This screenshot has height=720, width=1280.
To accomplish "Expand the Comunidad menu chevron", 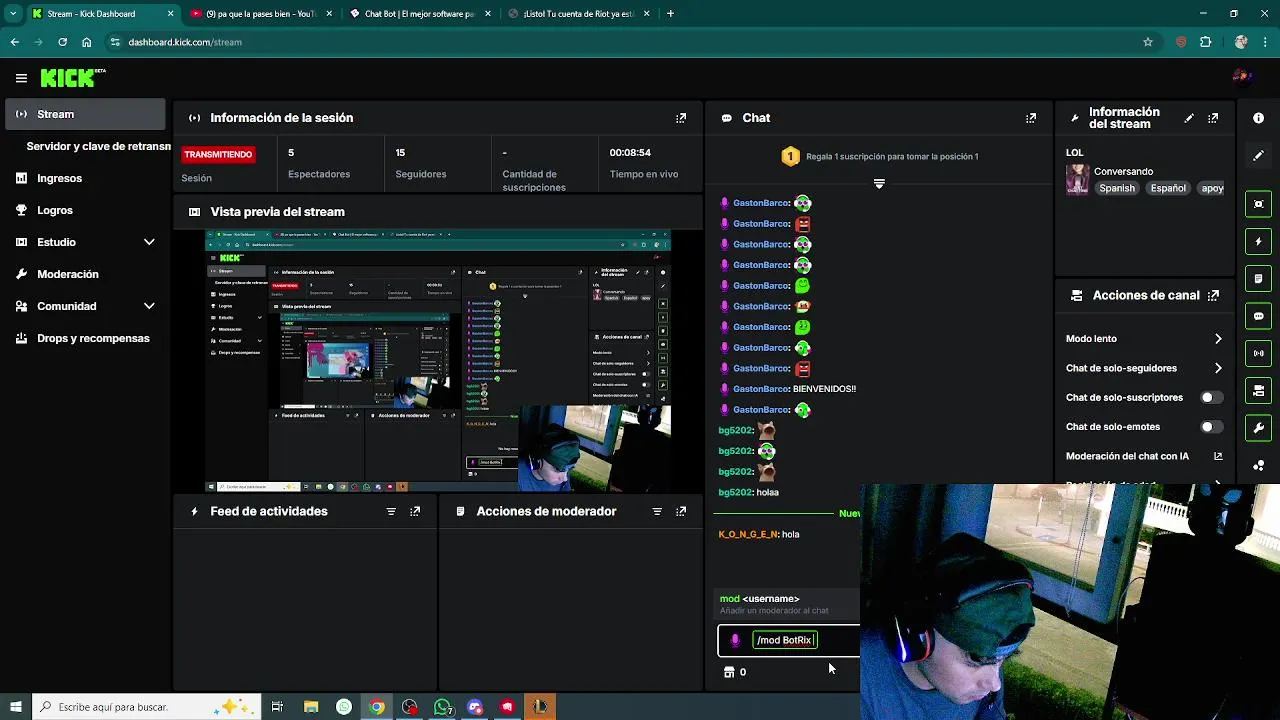I will (x=149, y=306).
